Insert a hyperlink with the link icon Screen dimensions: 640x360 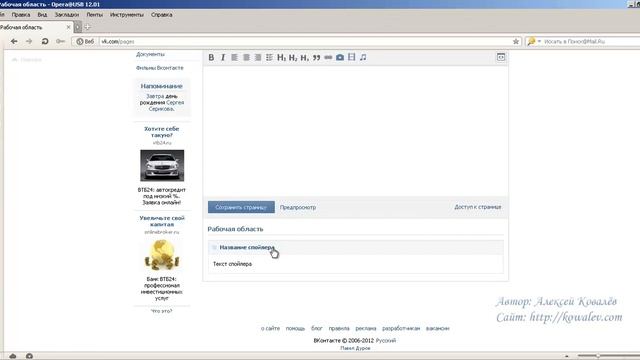click(328, 58)
